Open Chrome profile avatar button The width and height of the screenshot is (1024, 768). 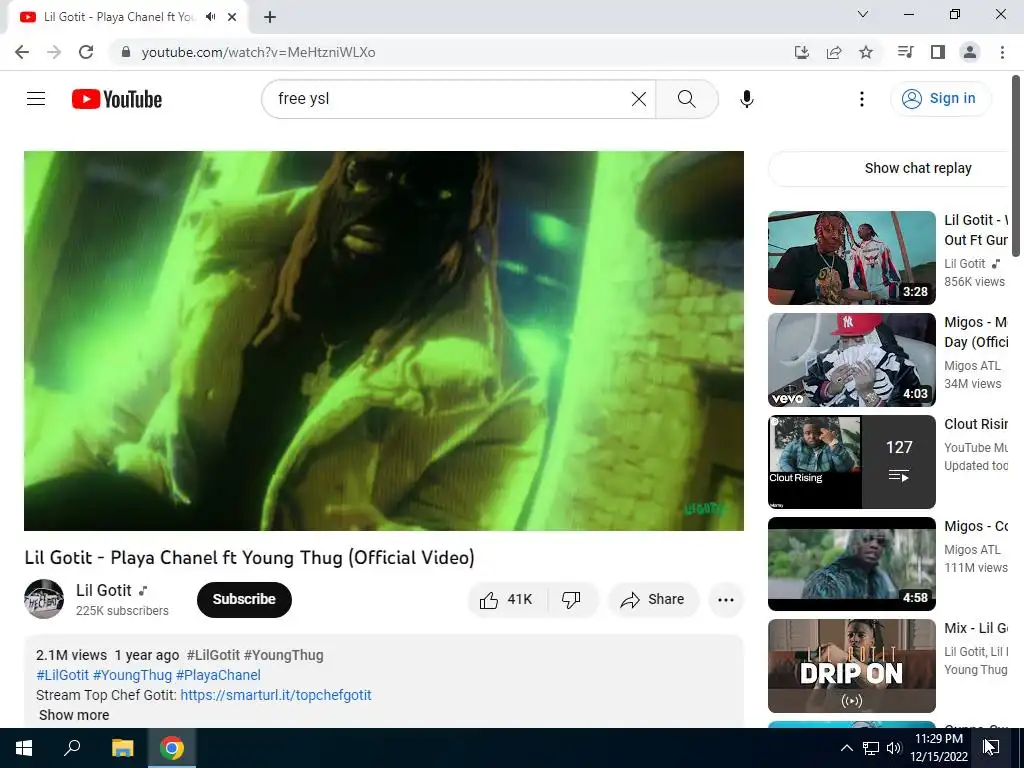(970, 52)
